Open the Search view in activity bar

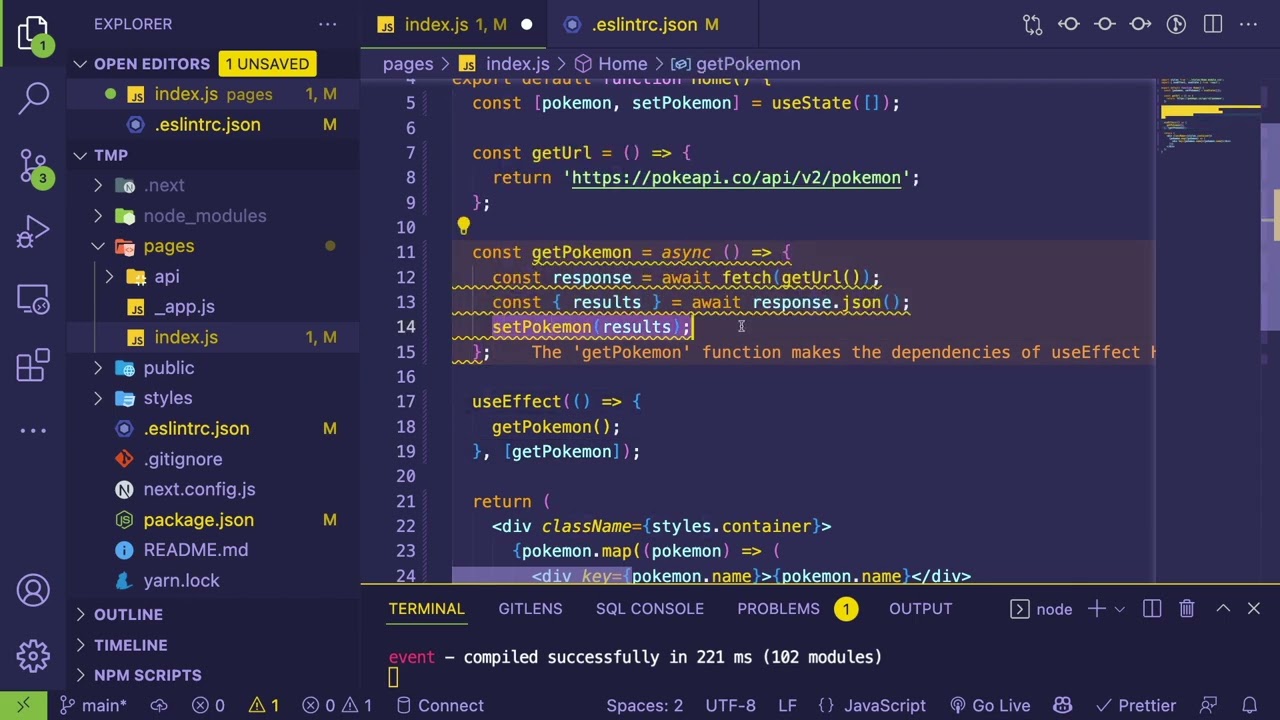click(x=33, y=97)
